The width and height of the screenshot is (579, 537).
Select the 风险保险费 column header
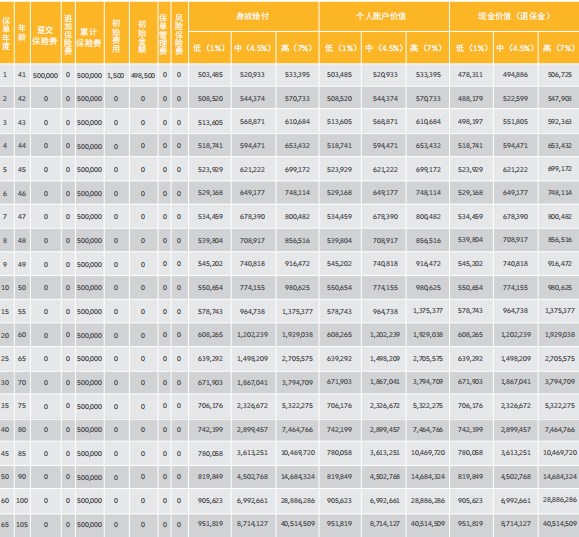[179, 33]
